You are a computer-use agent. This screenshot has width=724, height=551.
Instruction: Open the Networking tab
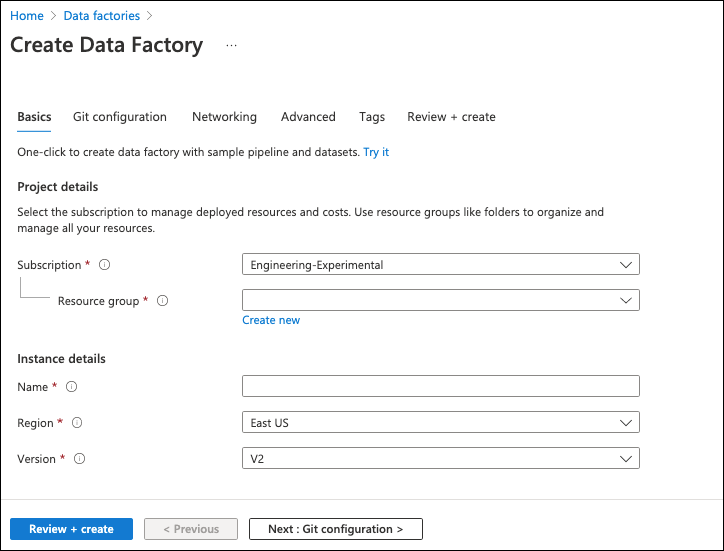(x=224, y=117)
